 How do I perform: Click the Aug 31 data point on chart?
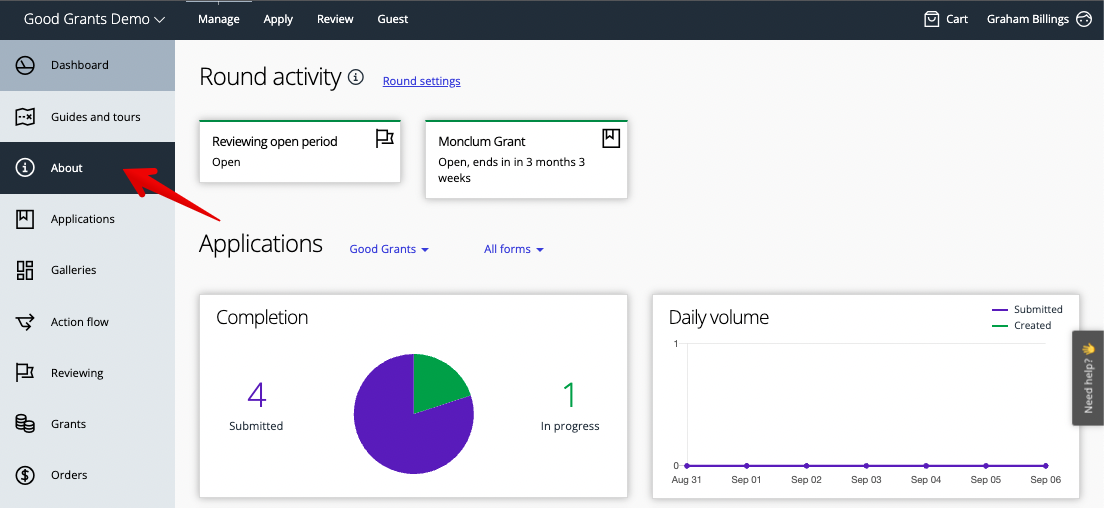tap(687, 466)
